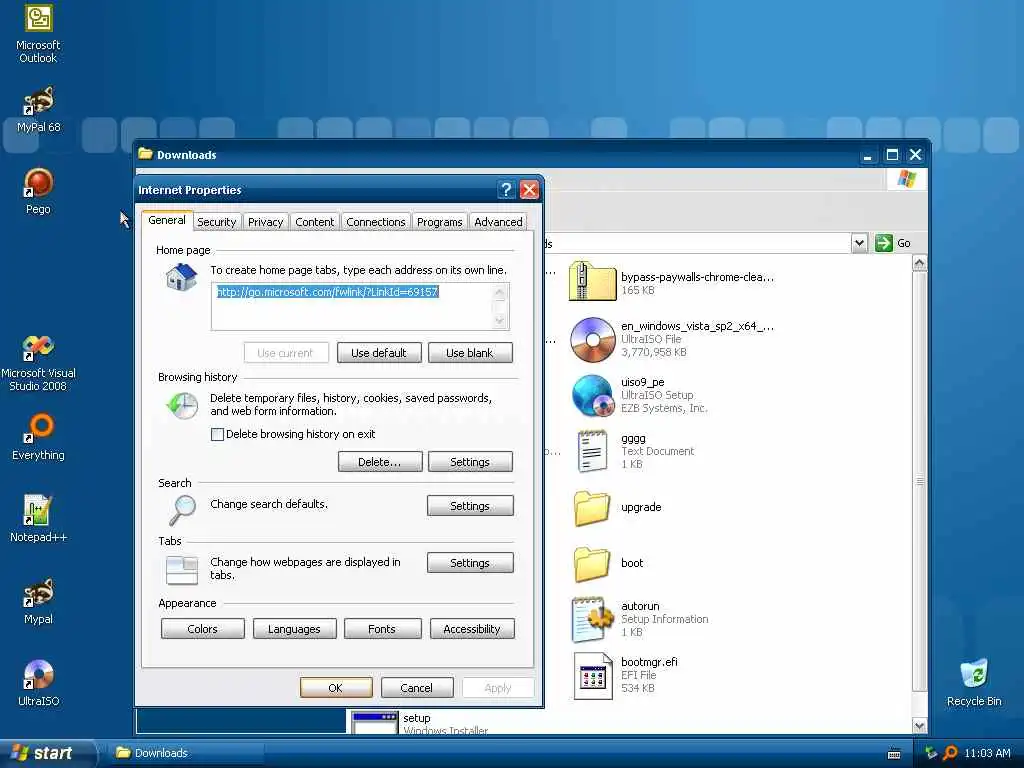
Task: Click the Start button
Action: click(46, 753)
